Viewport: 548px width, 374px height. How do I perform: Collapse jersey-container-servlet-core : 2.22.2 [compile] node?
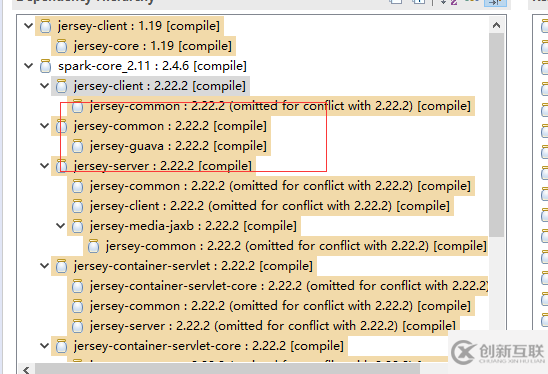[x=44, y=346]
